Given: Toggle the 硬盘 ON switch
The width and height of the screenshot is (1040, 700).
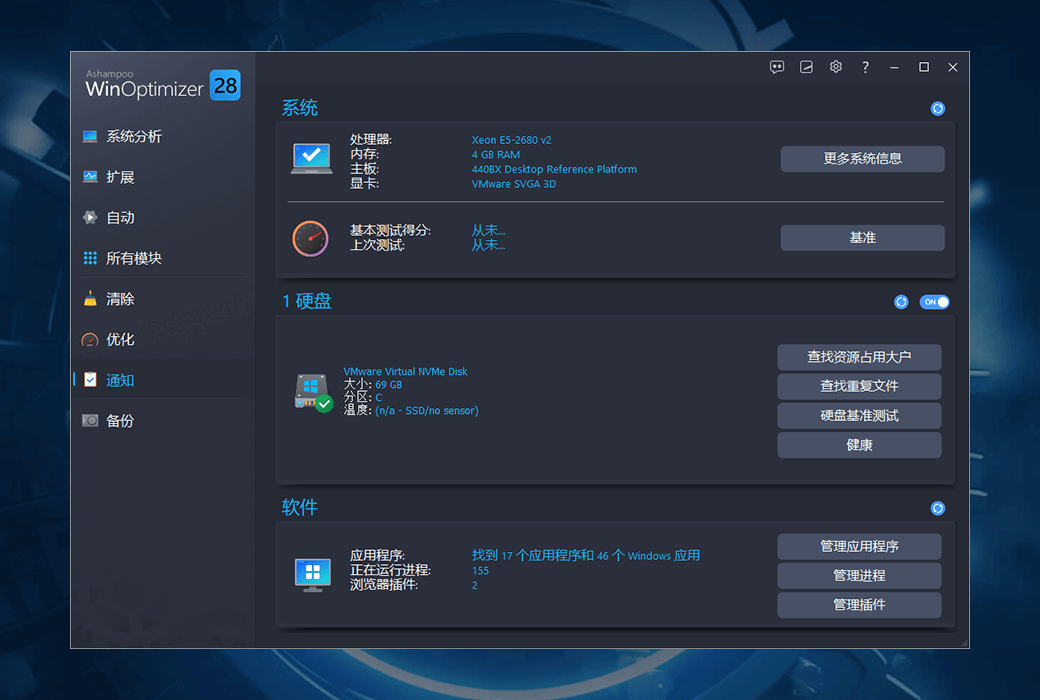Looking at the screenshot, I should click(x=934, y=302).
